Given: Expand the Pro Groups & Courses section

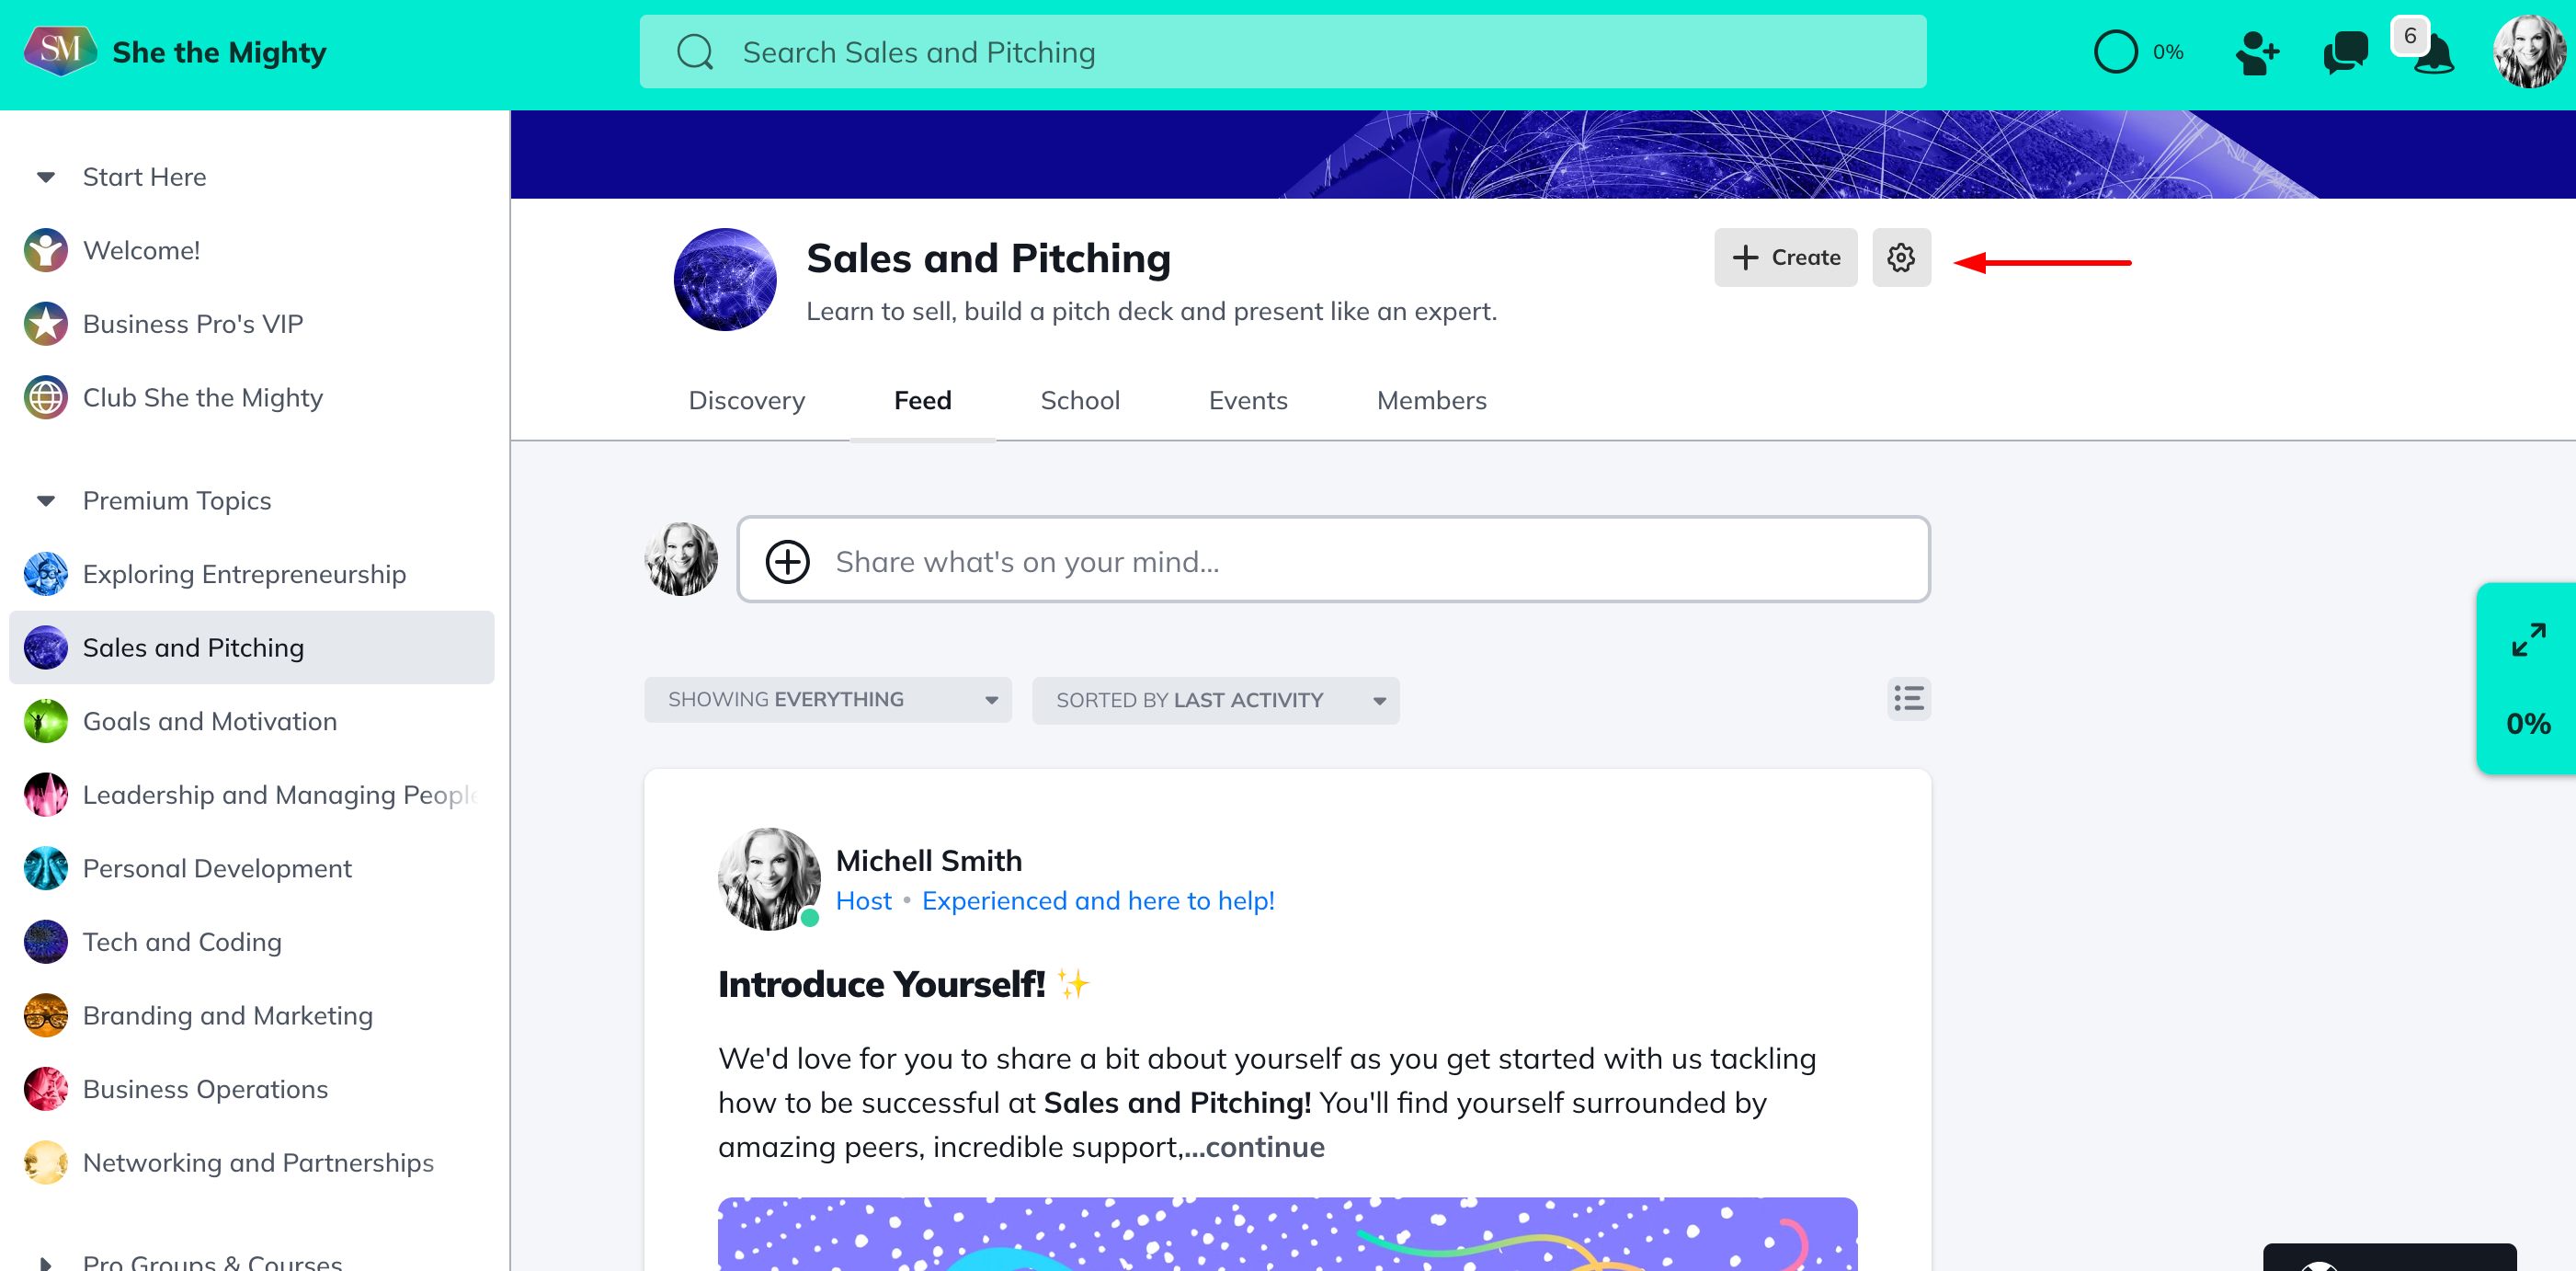Looking at the screenshot, I should click(46, 1262).
